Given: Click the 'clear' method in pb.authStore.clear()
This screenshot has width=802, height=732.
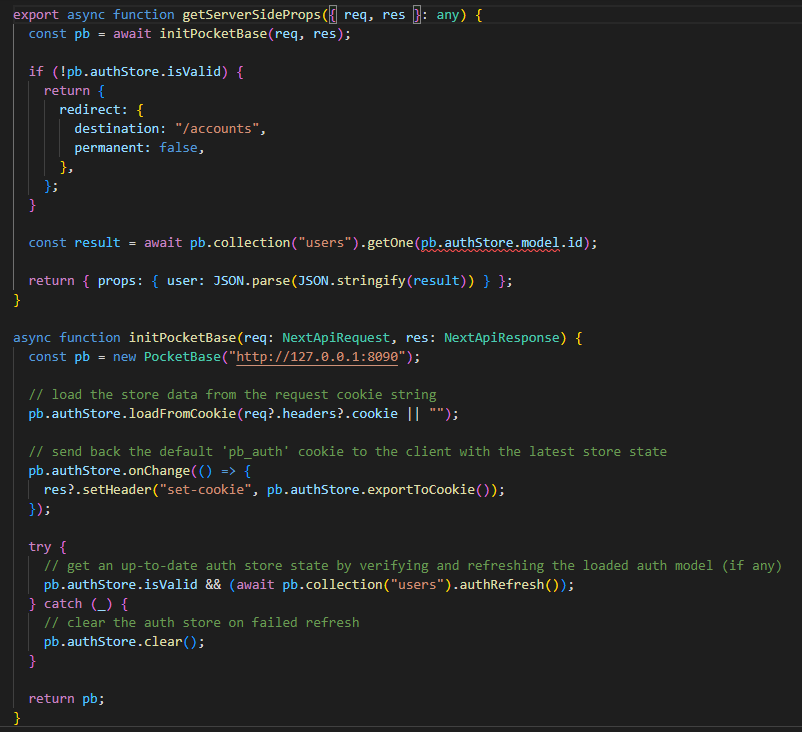Looking at the screenshot, I should (x=163, y=641).
